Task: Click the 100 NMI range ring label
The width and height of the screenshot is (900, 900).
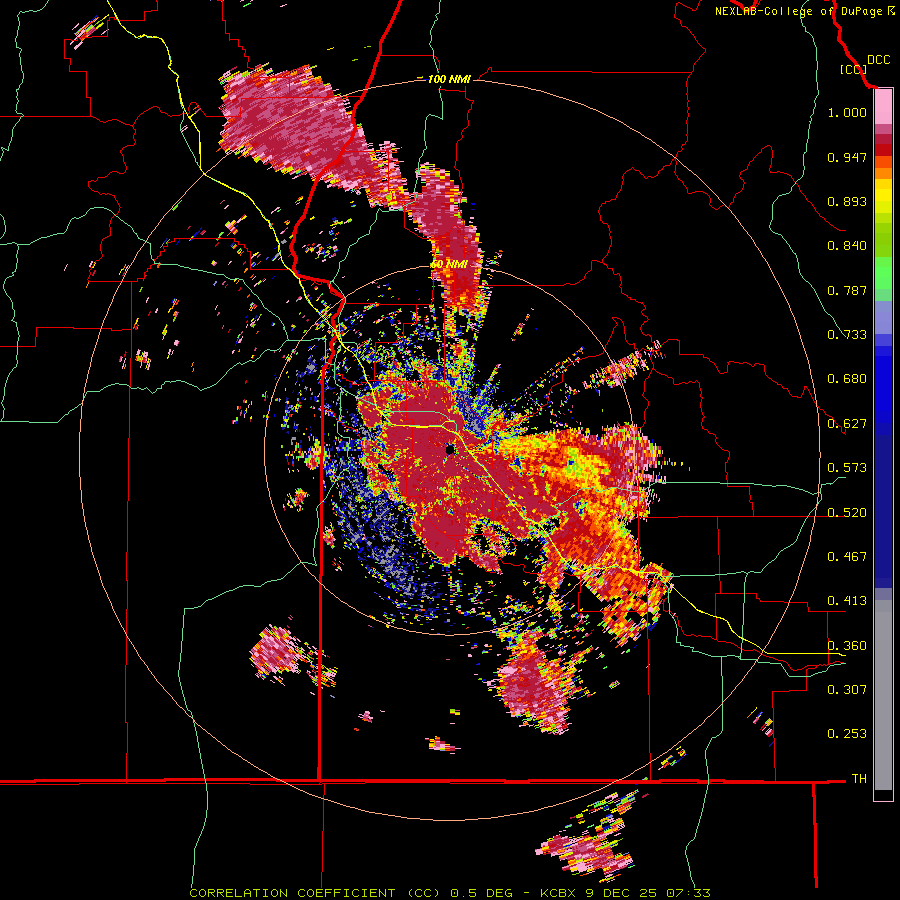Action: 449,79
